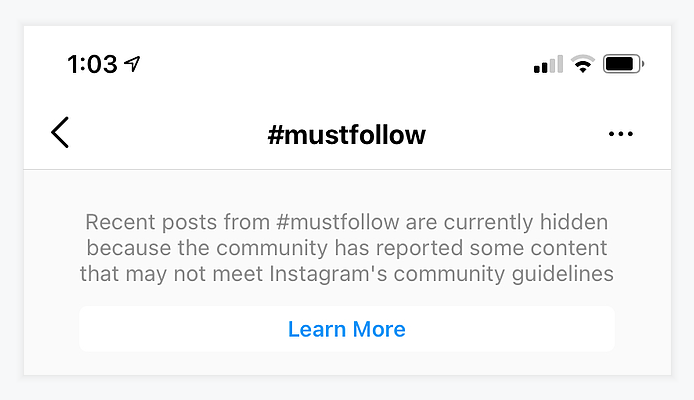Click the hash symbol in the header title

pos(275,135)
